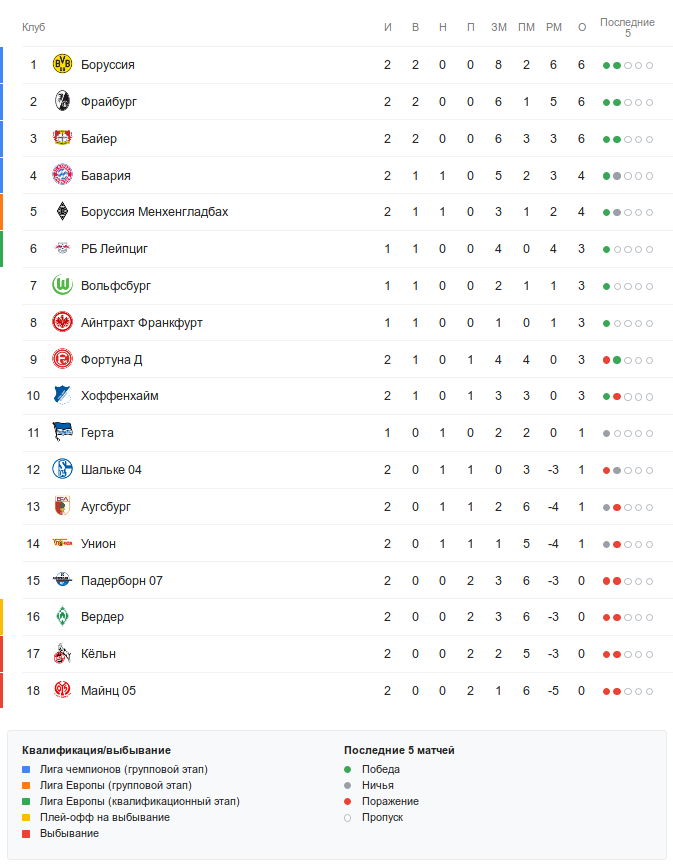Open the RB Leipzig logo
The height and width of the screenshot is (867, 673).
[x=62, y=249]
